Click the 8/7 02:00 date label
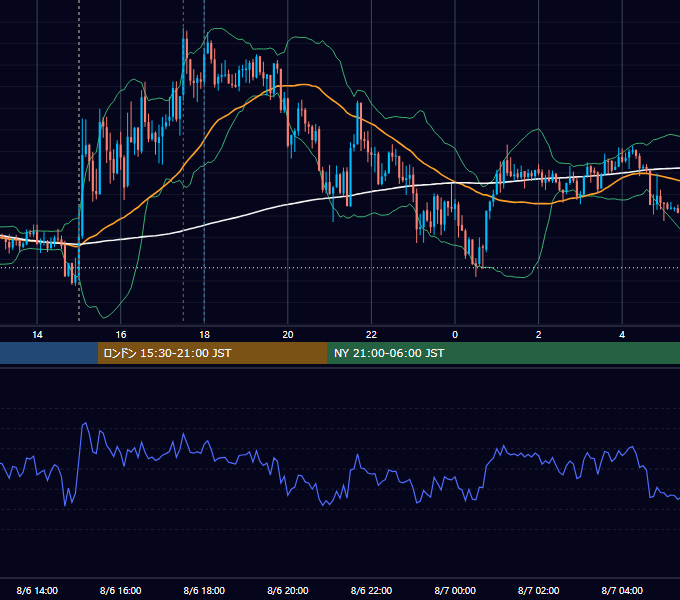680x600 pixels. tap(539, 590)
